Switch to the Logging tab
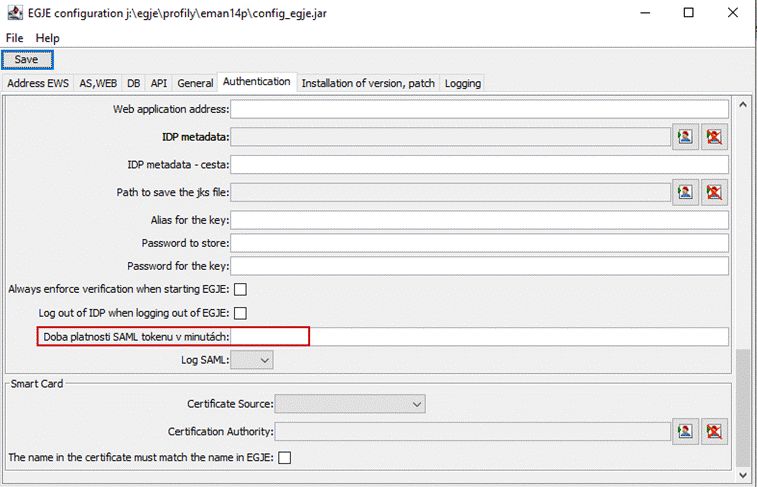 click(x=463, y=83)
